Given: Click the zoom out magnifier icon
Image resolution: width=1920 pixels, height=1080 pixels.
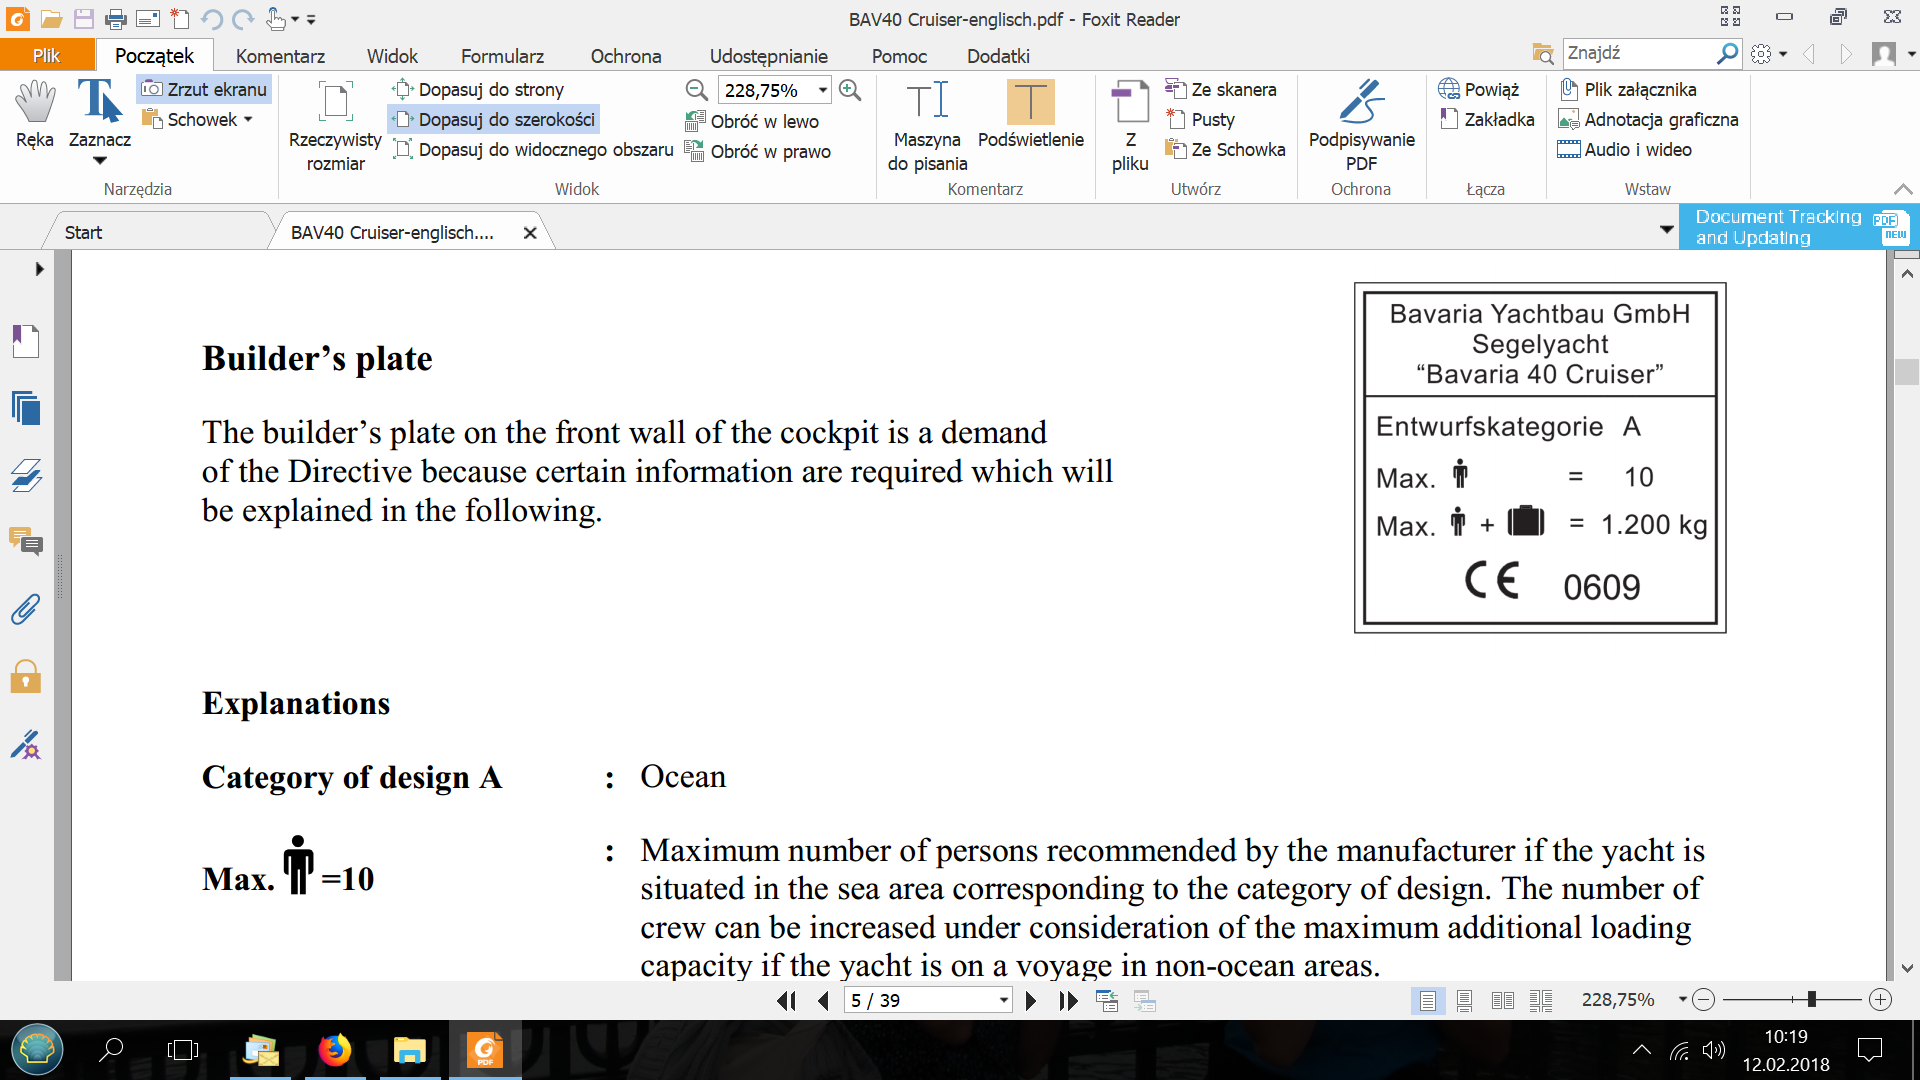Looking at the screenshot, I should [x=696, y=90].
